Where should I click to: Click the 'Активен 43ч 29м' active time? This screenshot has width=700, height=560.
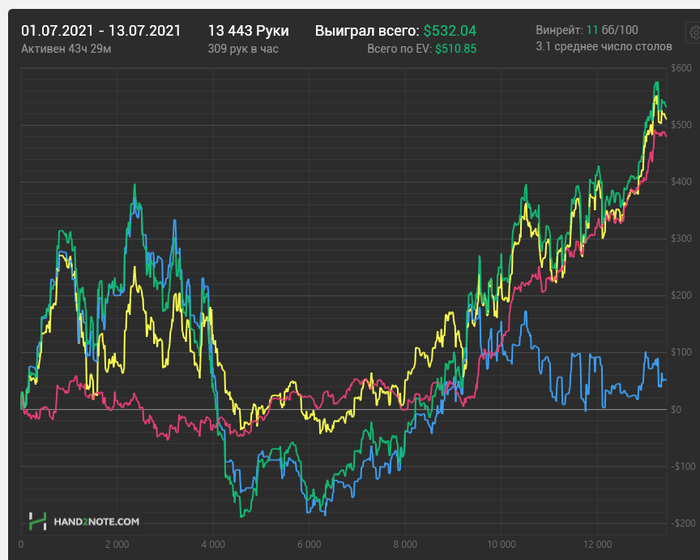[x=66, y=49]
